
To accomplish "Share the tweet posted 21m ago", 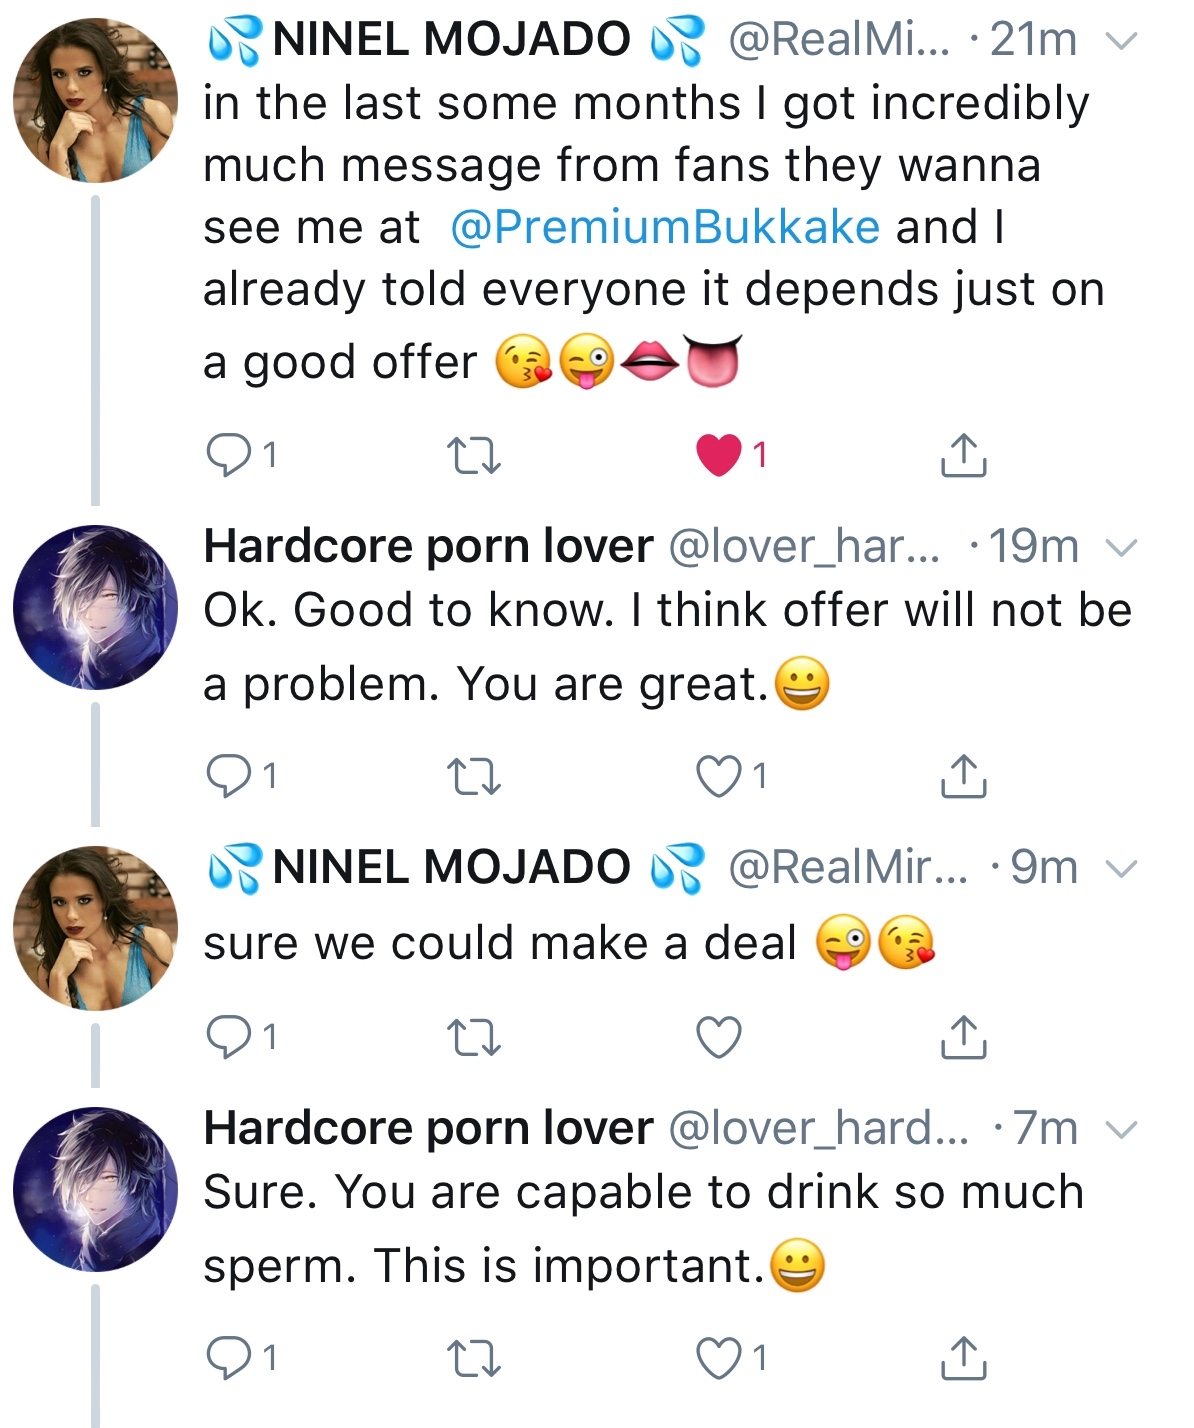I will tap(963, 455).
